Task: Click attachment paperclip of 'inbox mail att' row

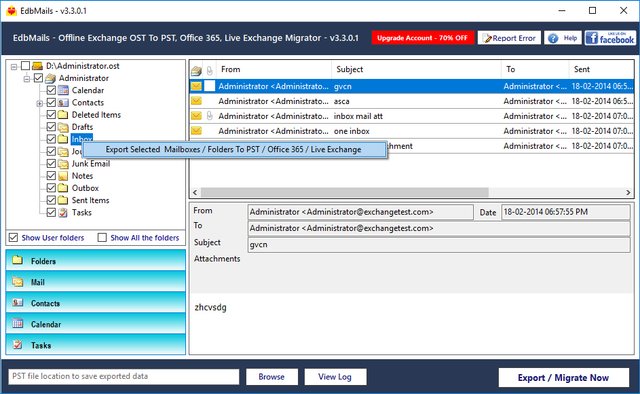Action: [209, 116]
